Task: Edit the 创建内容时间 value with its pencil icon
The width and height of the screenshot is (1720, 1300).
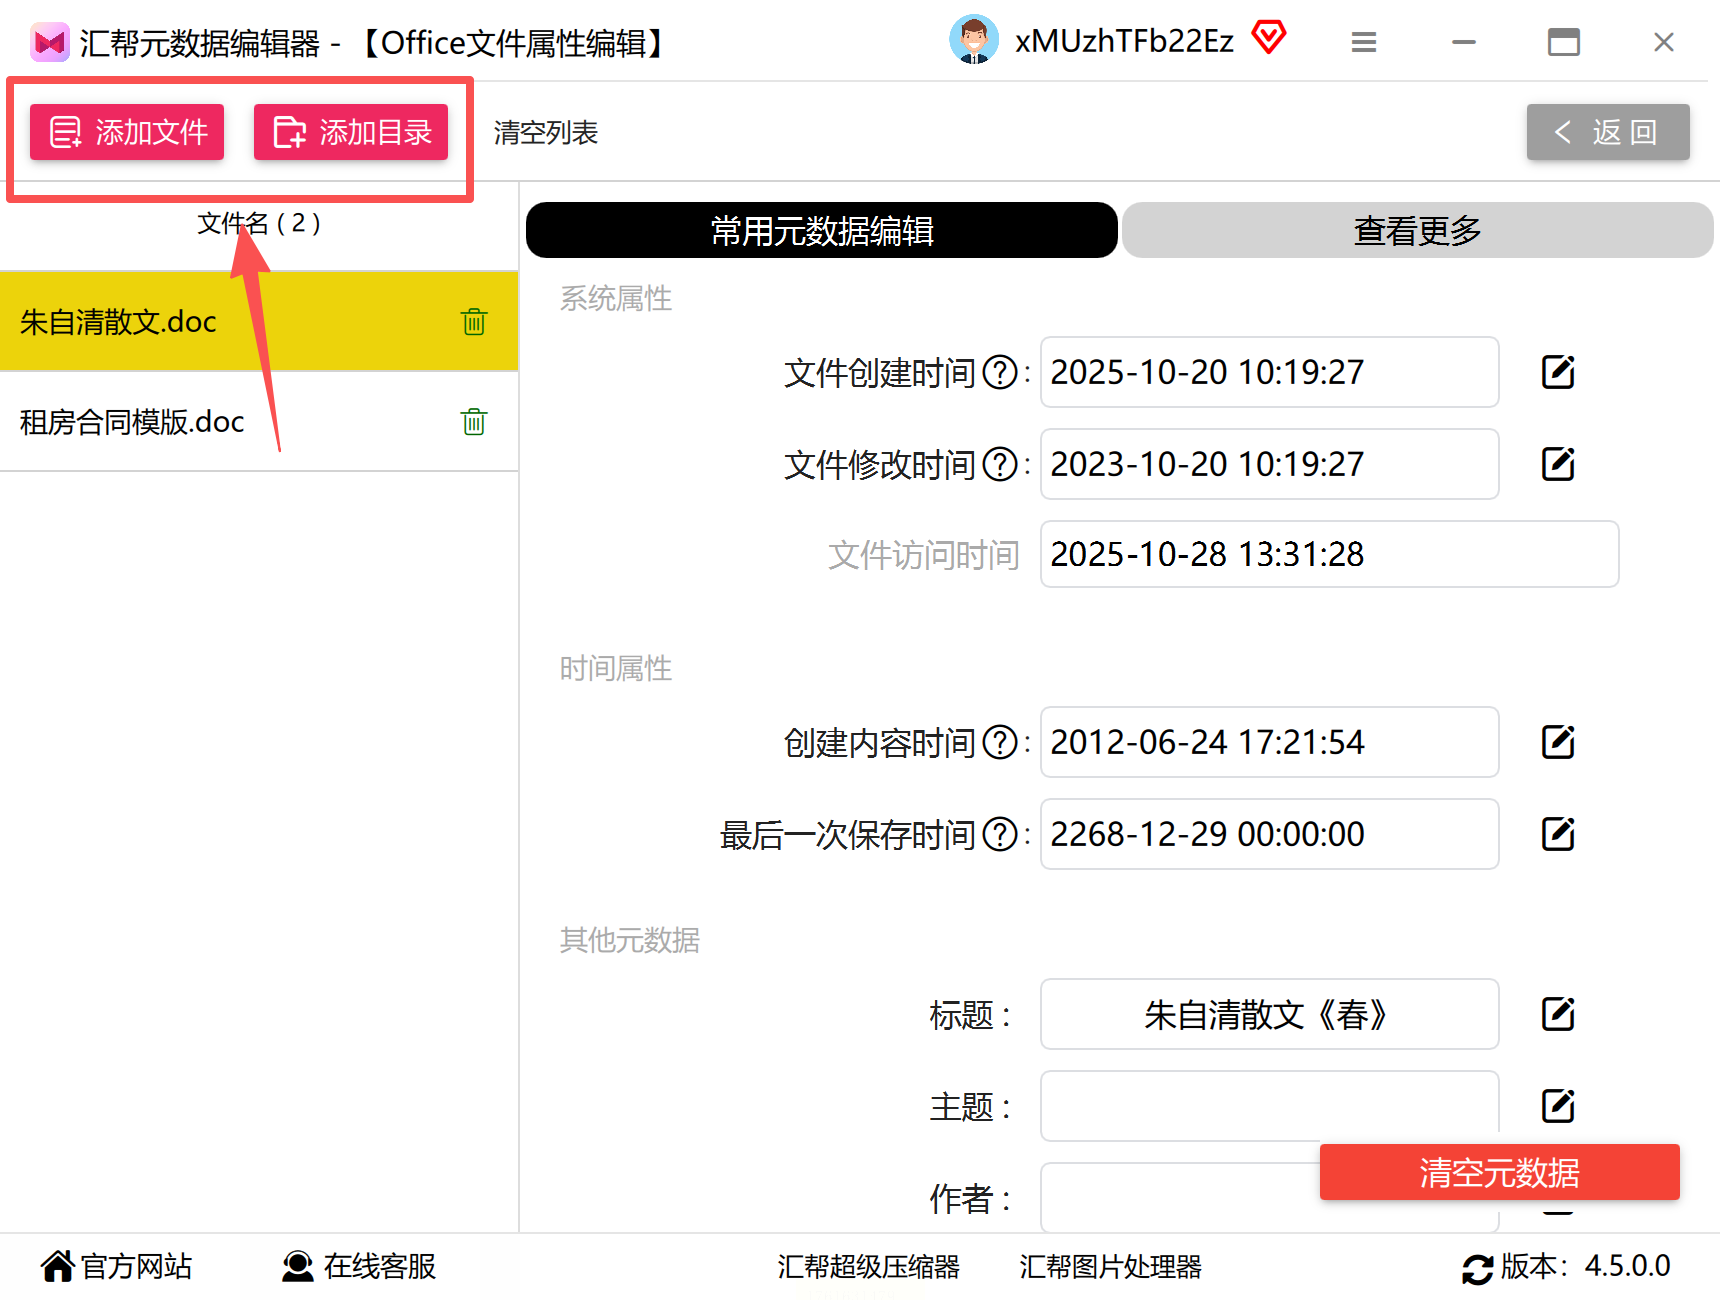Action: [x=1558, y=742]
